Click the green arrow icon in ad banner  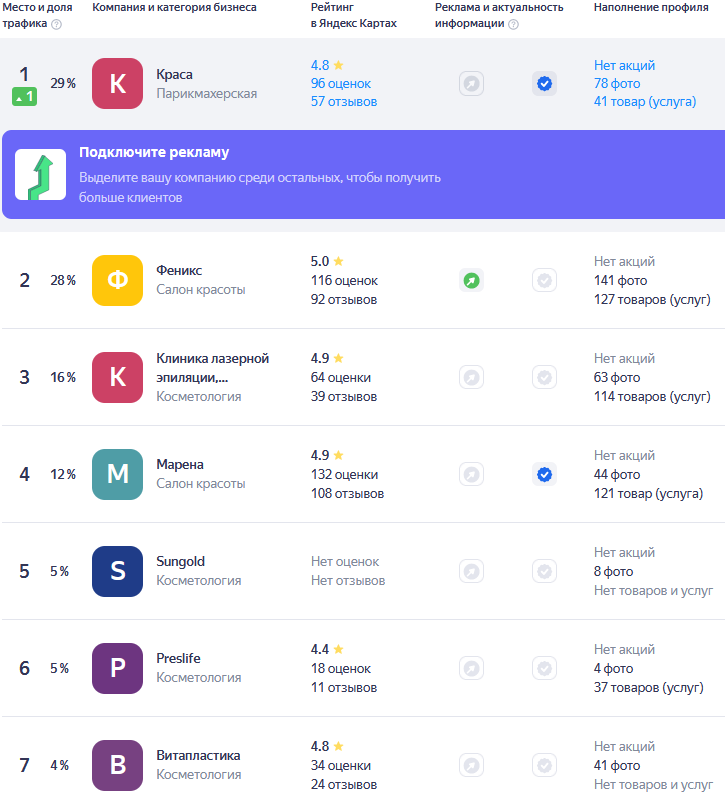coord(40,174)
